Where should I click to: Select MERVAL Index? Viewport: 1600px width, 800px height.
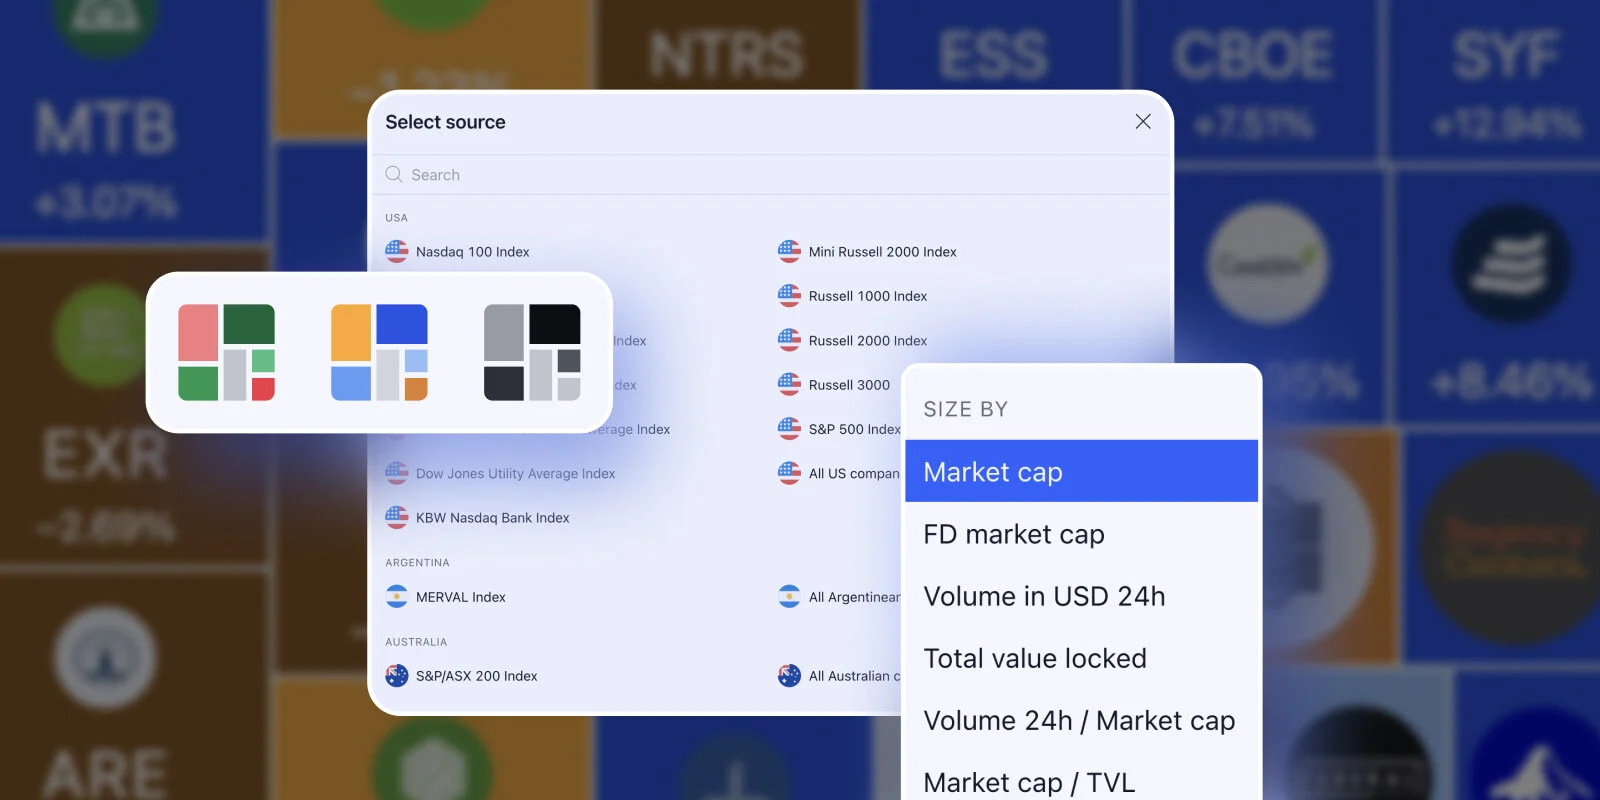point(460,597)
